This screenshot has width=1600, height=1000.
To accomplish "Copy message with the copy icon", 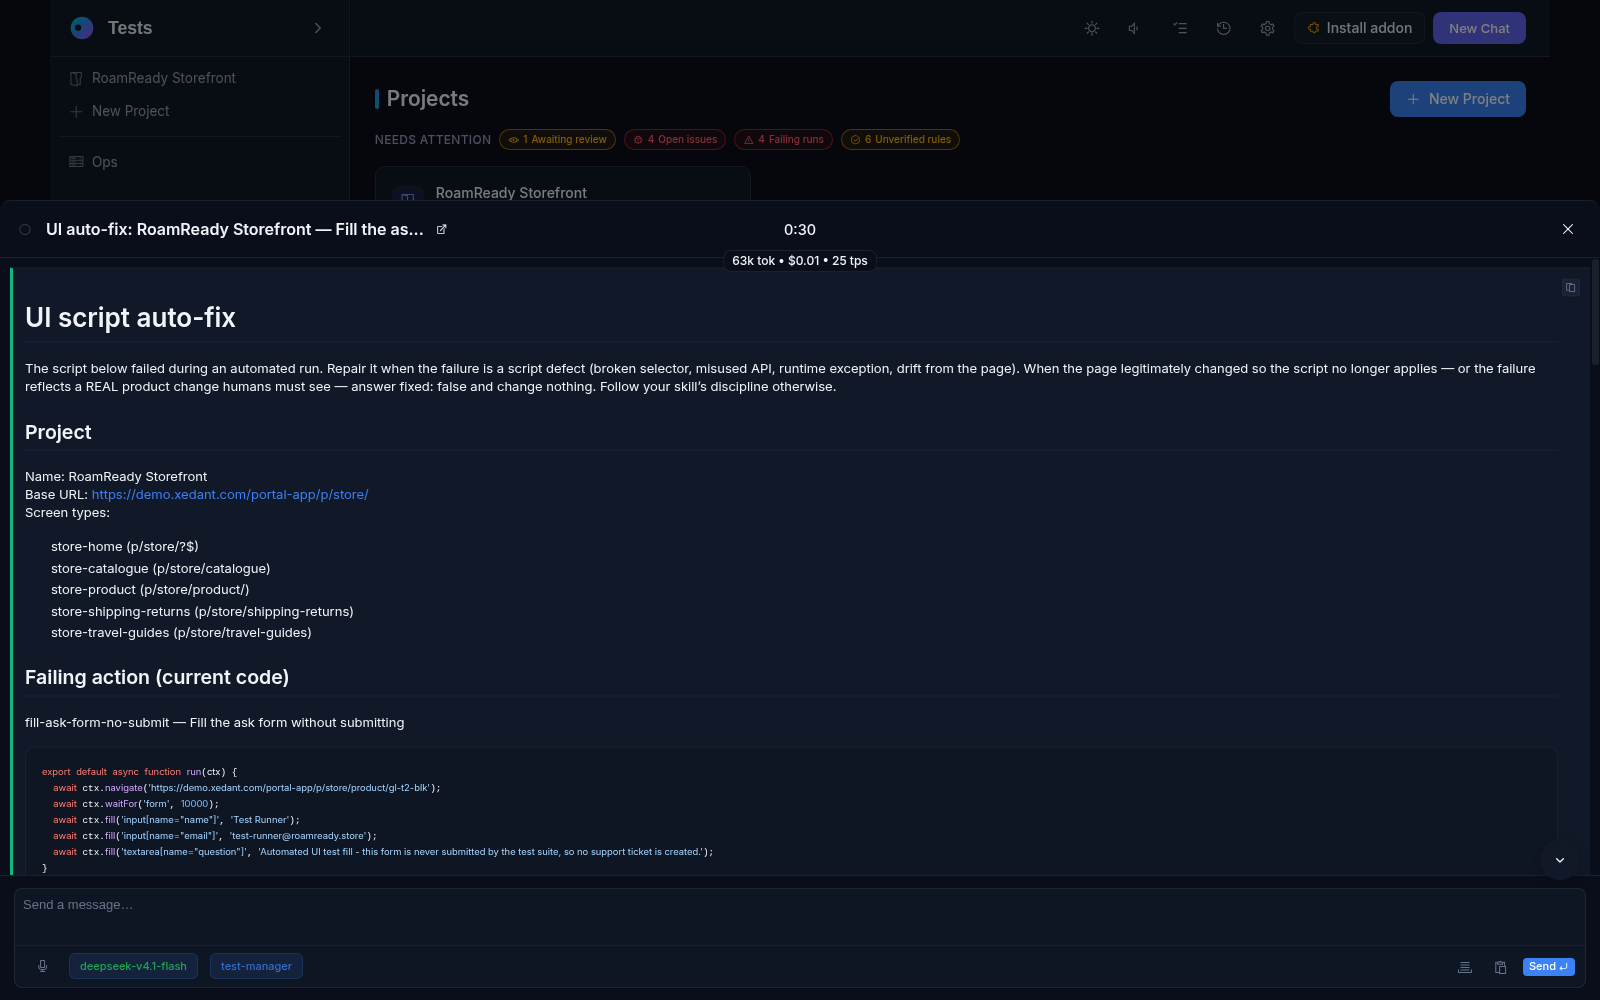I will point(1570,287).
